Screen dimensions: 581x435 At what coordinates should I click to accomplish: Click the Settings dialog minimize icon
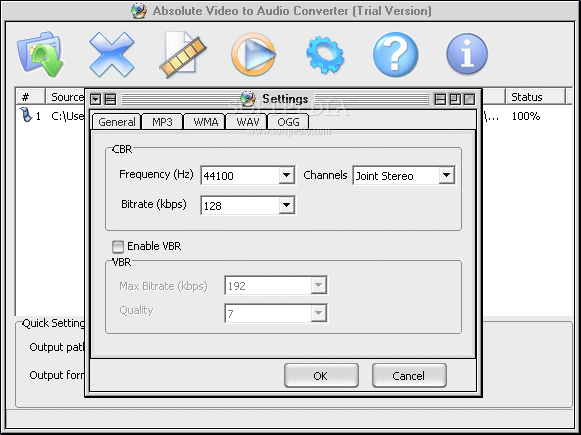coord(440,99)
